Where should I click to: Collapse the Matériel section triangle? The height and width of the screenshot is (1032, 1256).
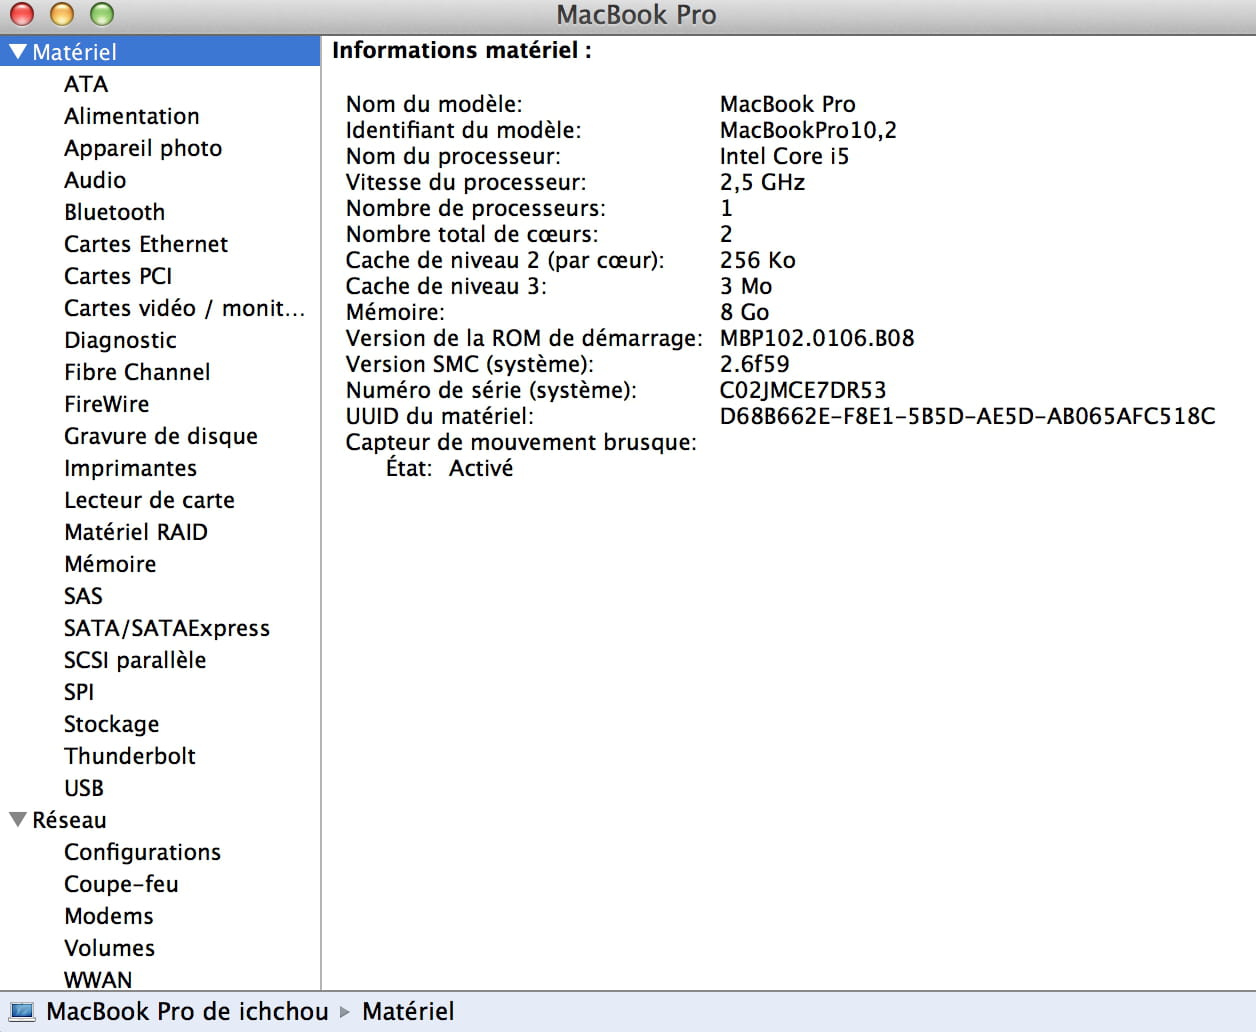coord(17,52)
